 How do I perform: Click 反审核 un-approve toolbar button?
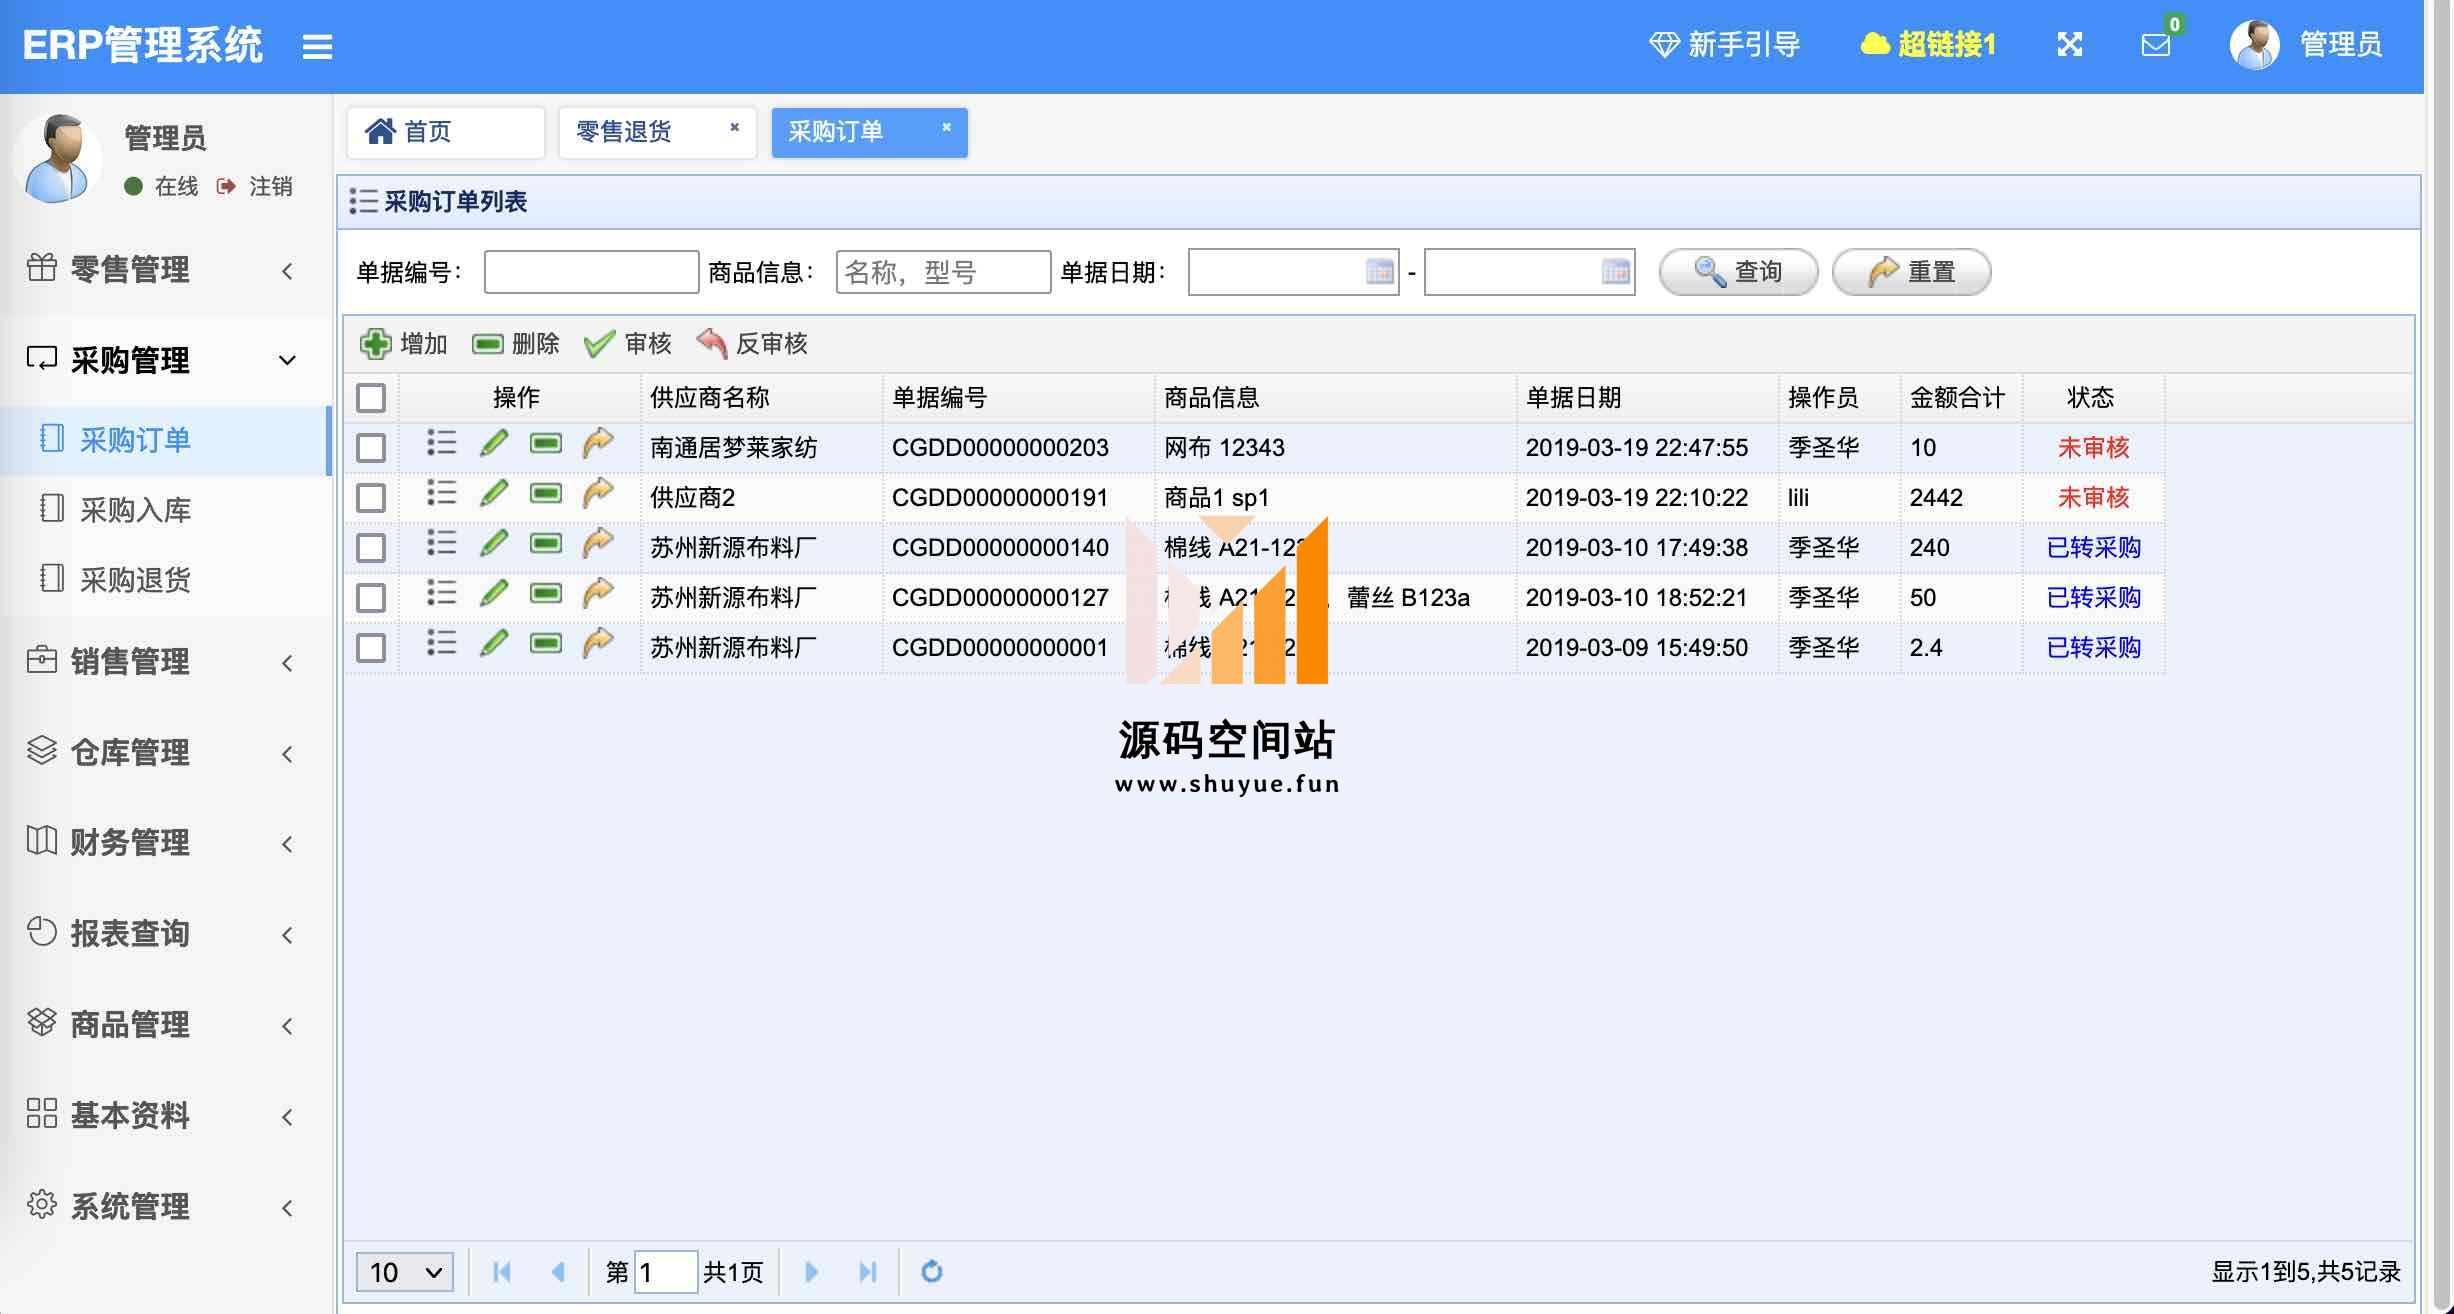click(x=752, y=344)
